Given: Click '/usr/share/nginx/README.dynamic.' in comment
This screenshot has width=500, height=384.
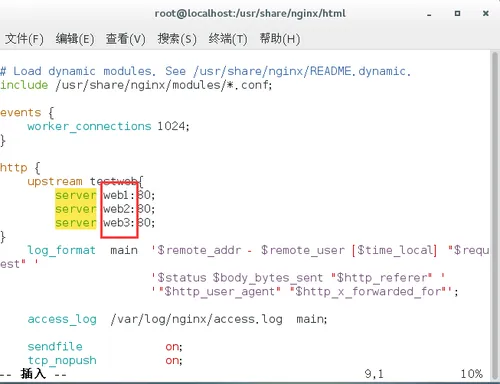Looking at the screenshot, I should [302, 71].
